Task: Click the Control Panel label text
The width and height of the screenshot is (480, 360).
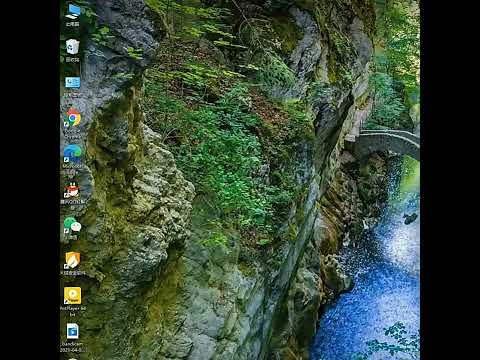Action: point(72,95)
